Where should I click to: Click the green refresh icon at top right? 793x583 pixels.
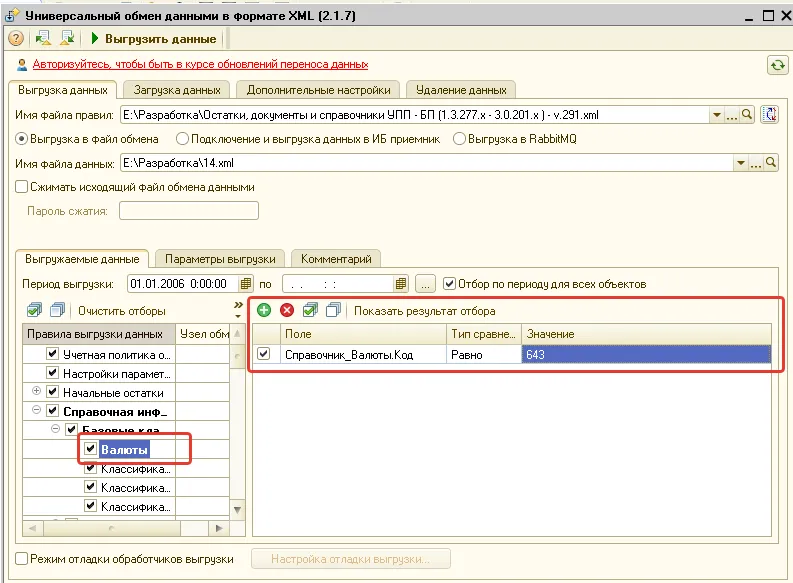tap(777, 65)
